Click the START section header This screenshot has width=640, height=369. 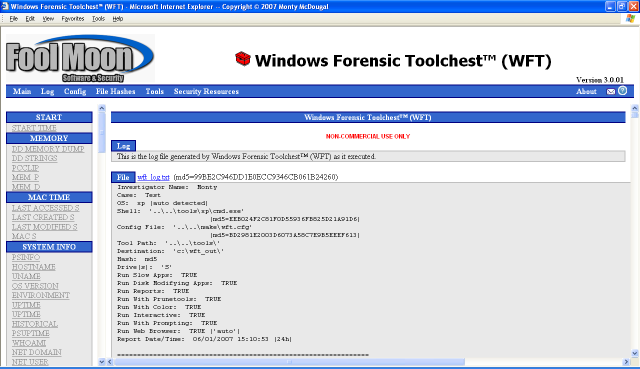pos(49,117)
